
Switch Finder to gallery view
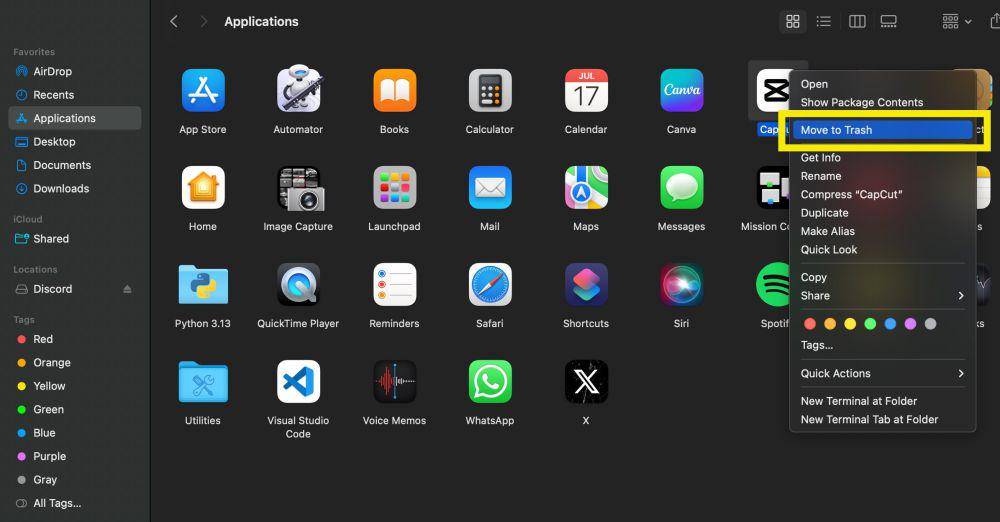pyautogui.click(x=888, y=22)
